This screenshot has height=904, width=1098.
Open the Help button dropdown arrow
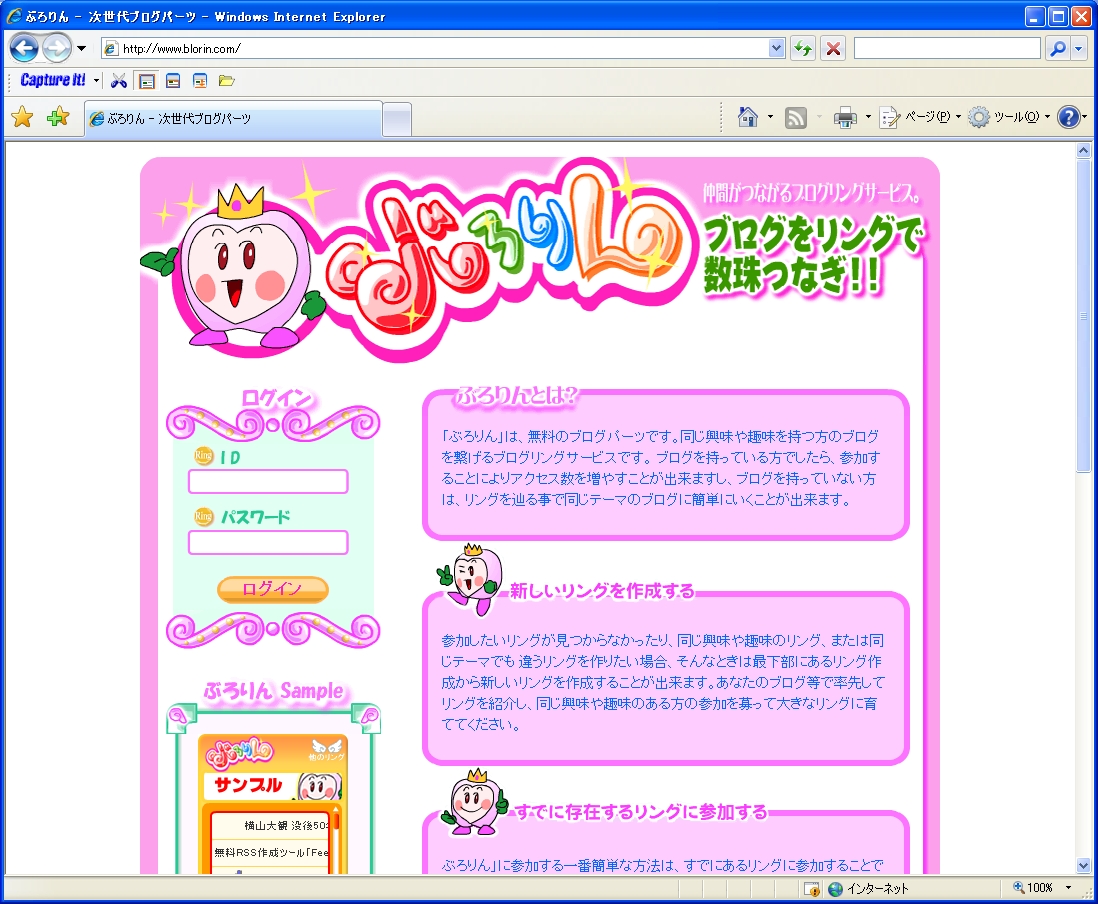[x=1084, y=117]
